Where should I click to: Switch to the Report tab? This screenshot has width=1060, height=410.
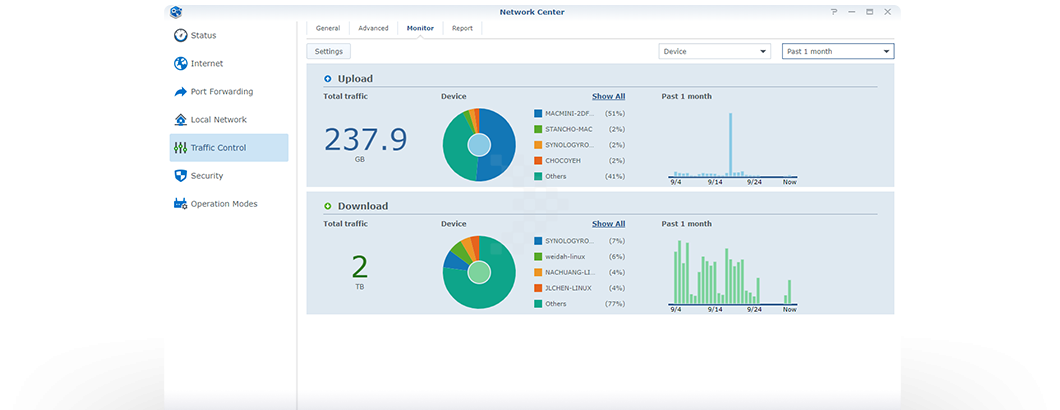pyautogui.click(x=462, y=28)
